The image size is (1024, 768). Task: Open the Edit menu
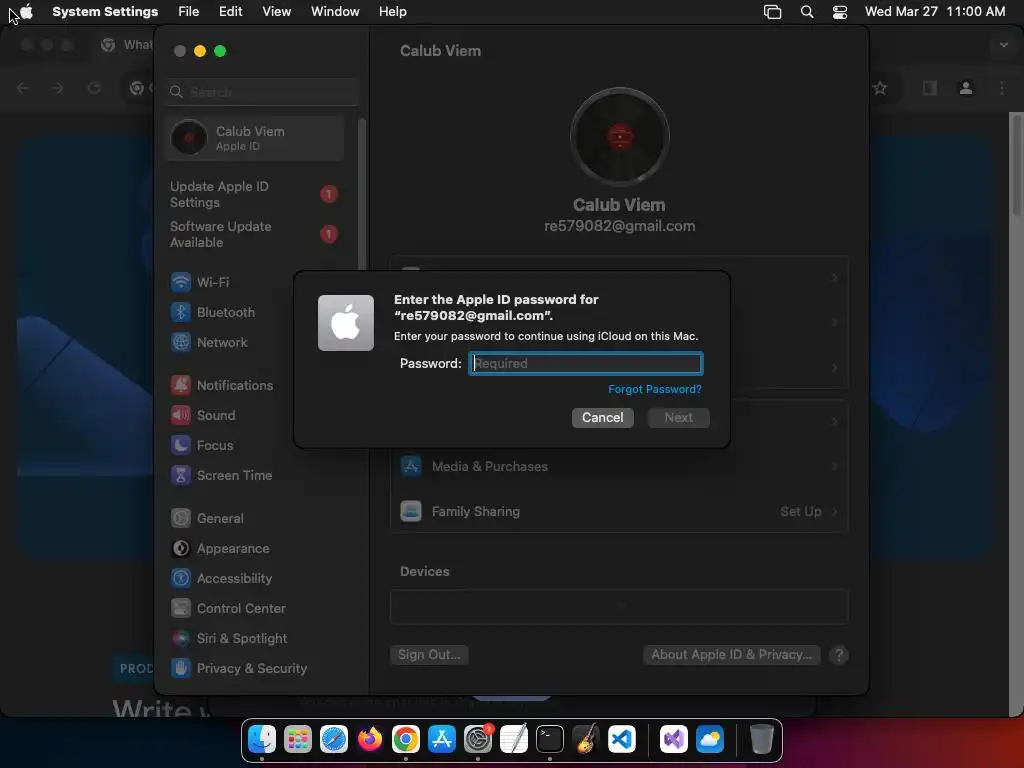coord(231,12)
